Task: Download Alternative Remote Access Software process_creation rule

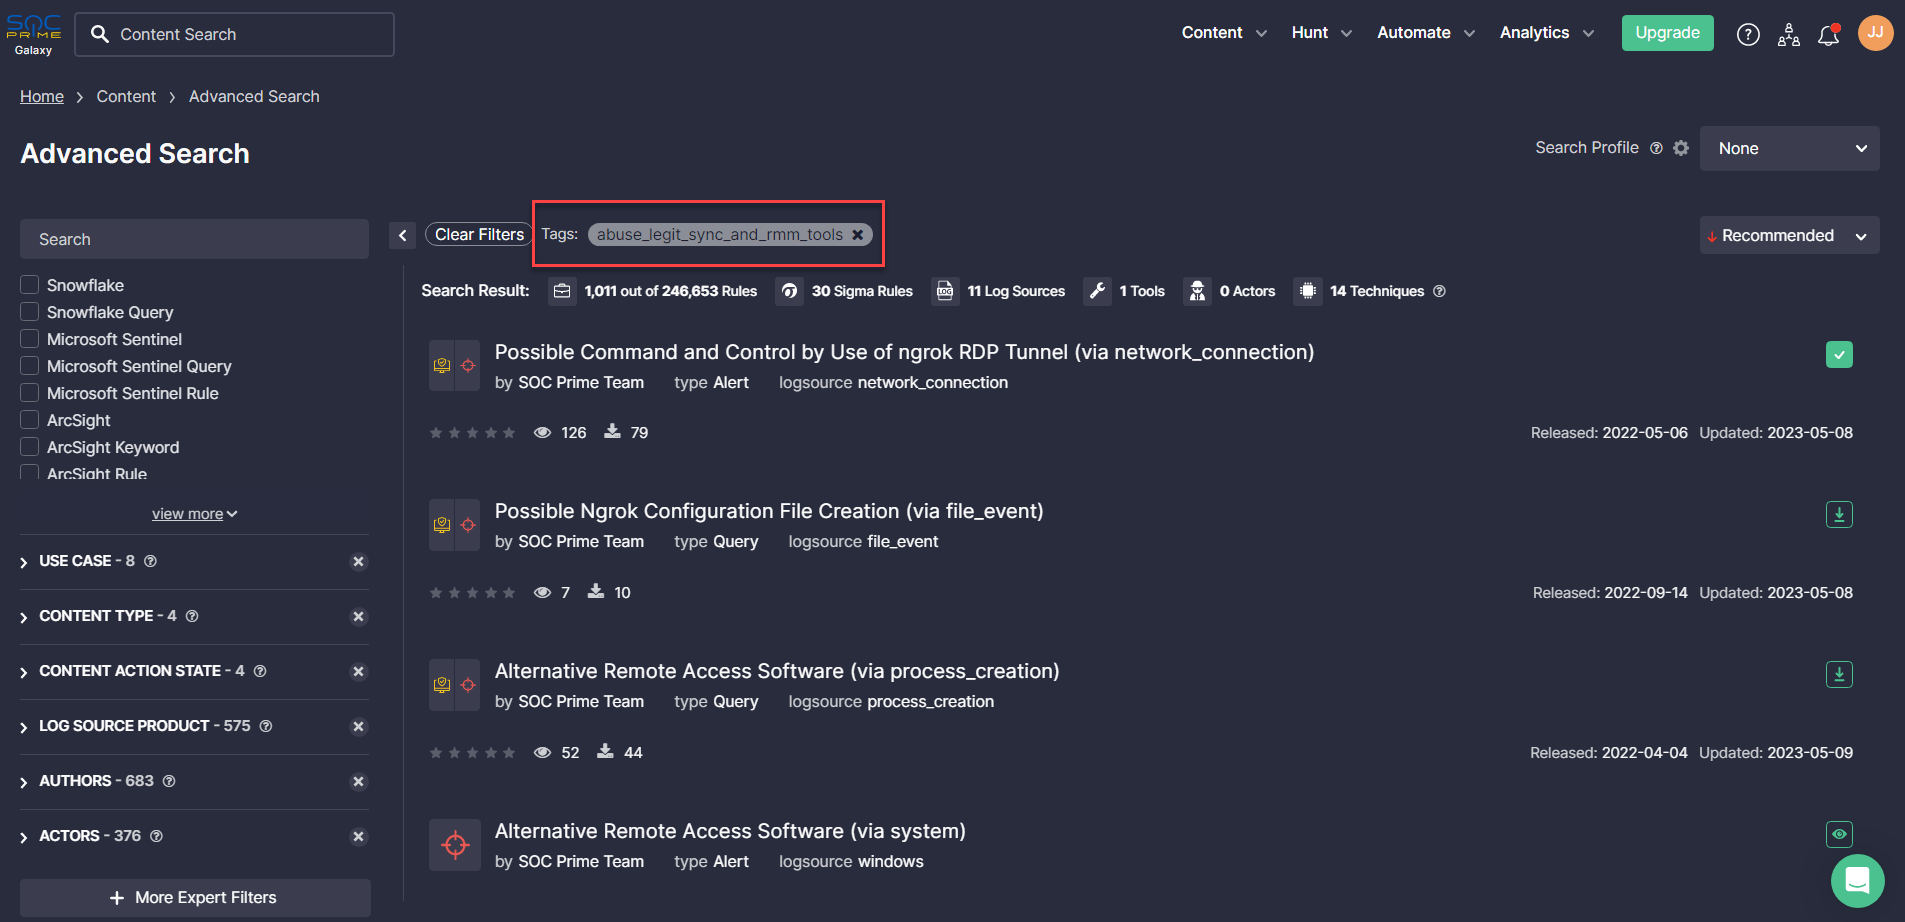Action: click(1839, 674)
